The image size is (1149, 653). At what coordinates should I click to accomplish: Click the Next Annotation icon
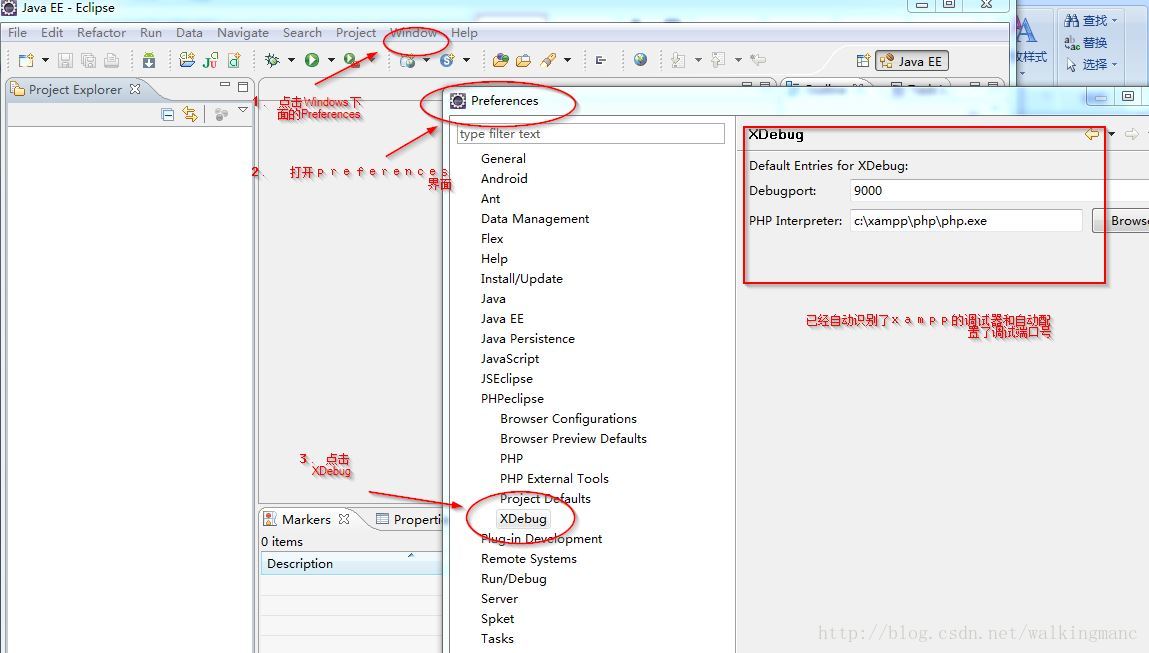tap(679, 60)
